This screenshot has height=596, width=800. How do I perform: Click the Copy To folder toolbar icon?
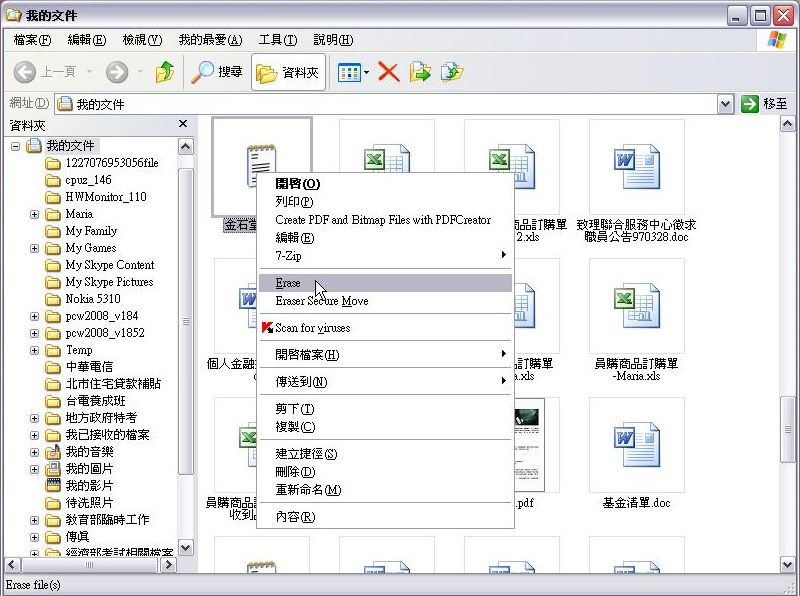coord(452,72)
